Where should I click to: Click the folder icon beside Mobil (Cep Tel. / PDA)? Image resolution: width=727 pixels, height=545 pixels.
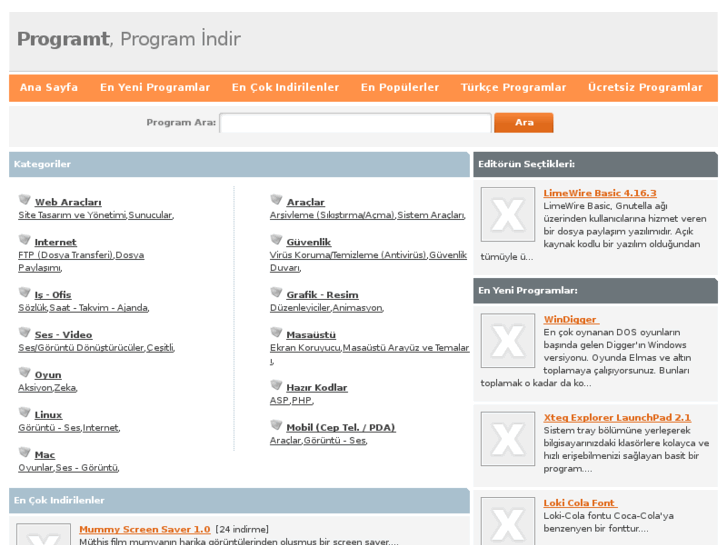276,425
